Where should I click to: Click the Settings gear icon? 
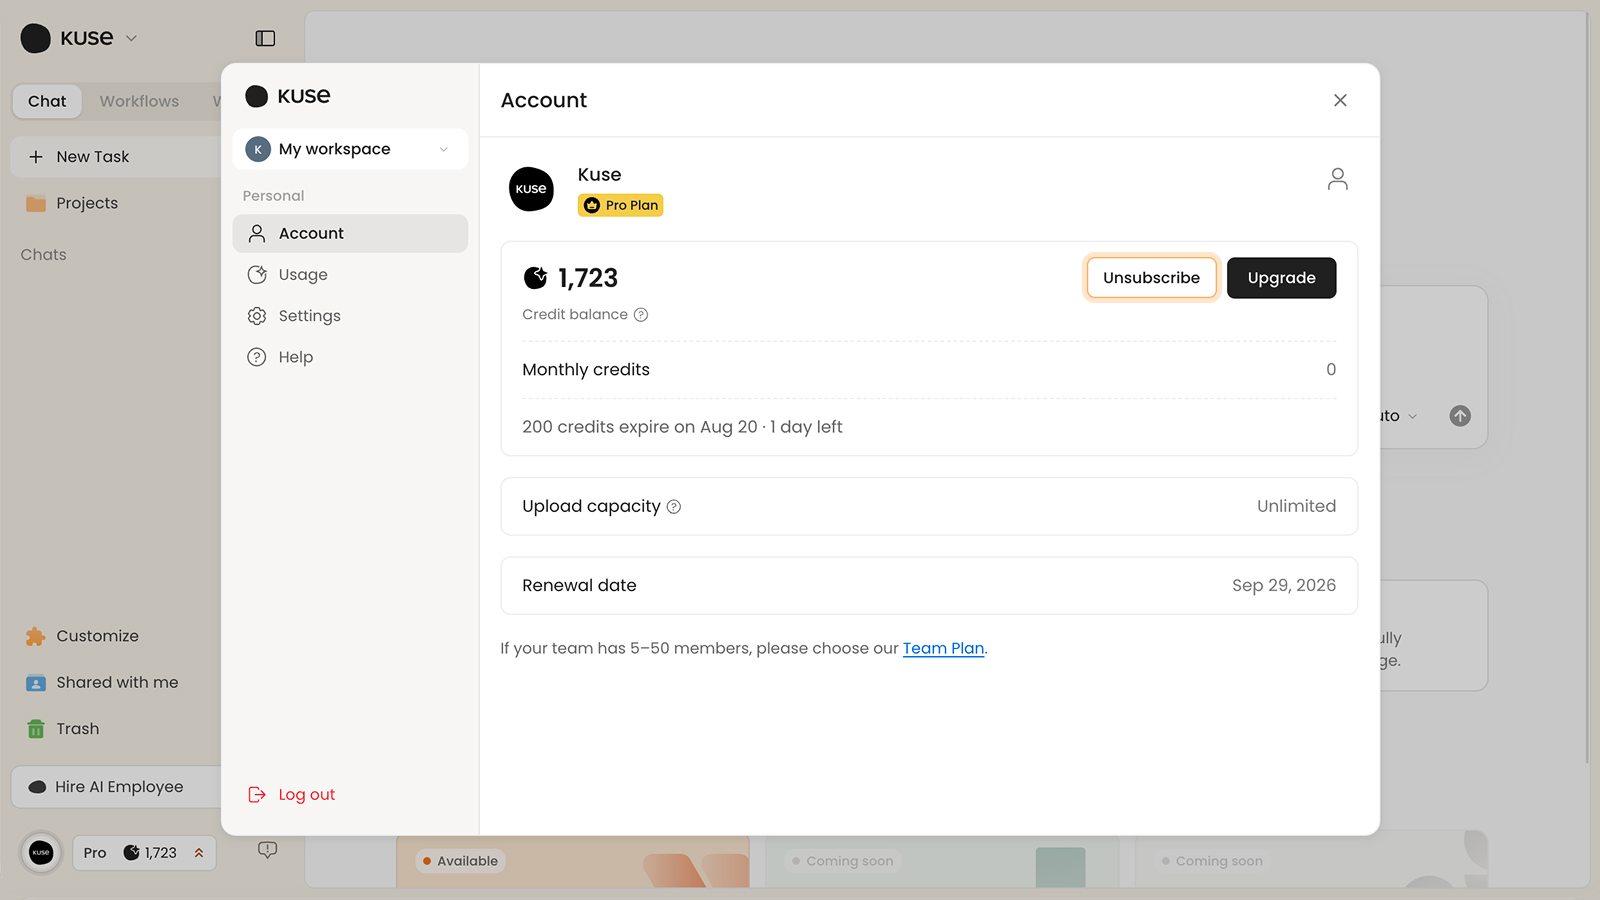[257, 316]
